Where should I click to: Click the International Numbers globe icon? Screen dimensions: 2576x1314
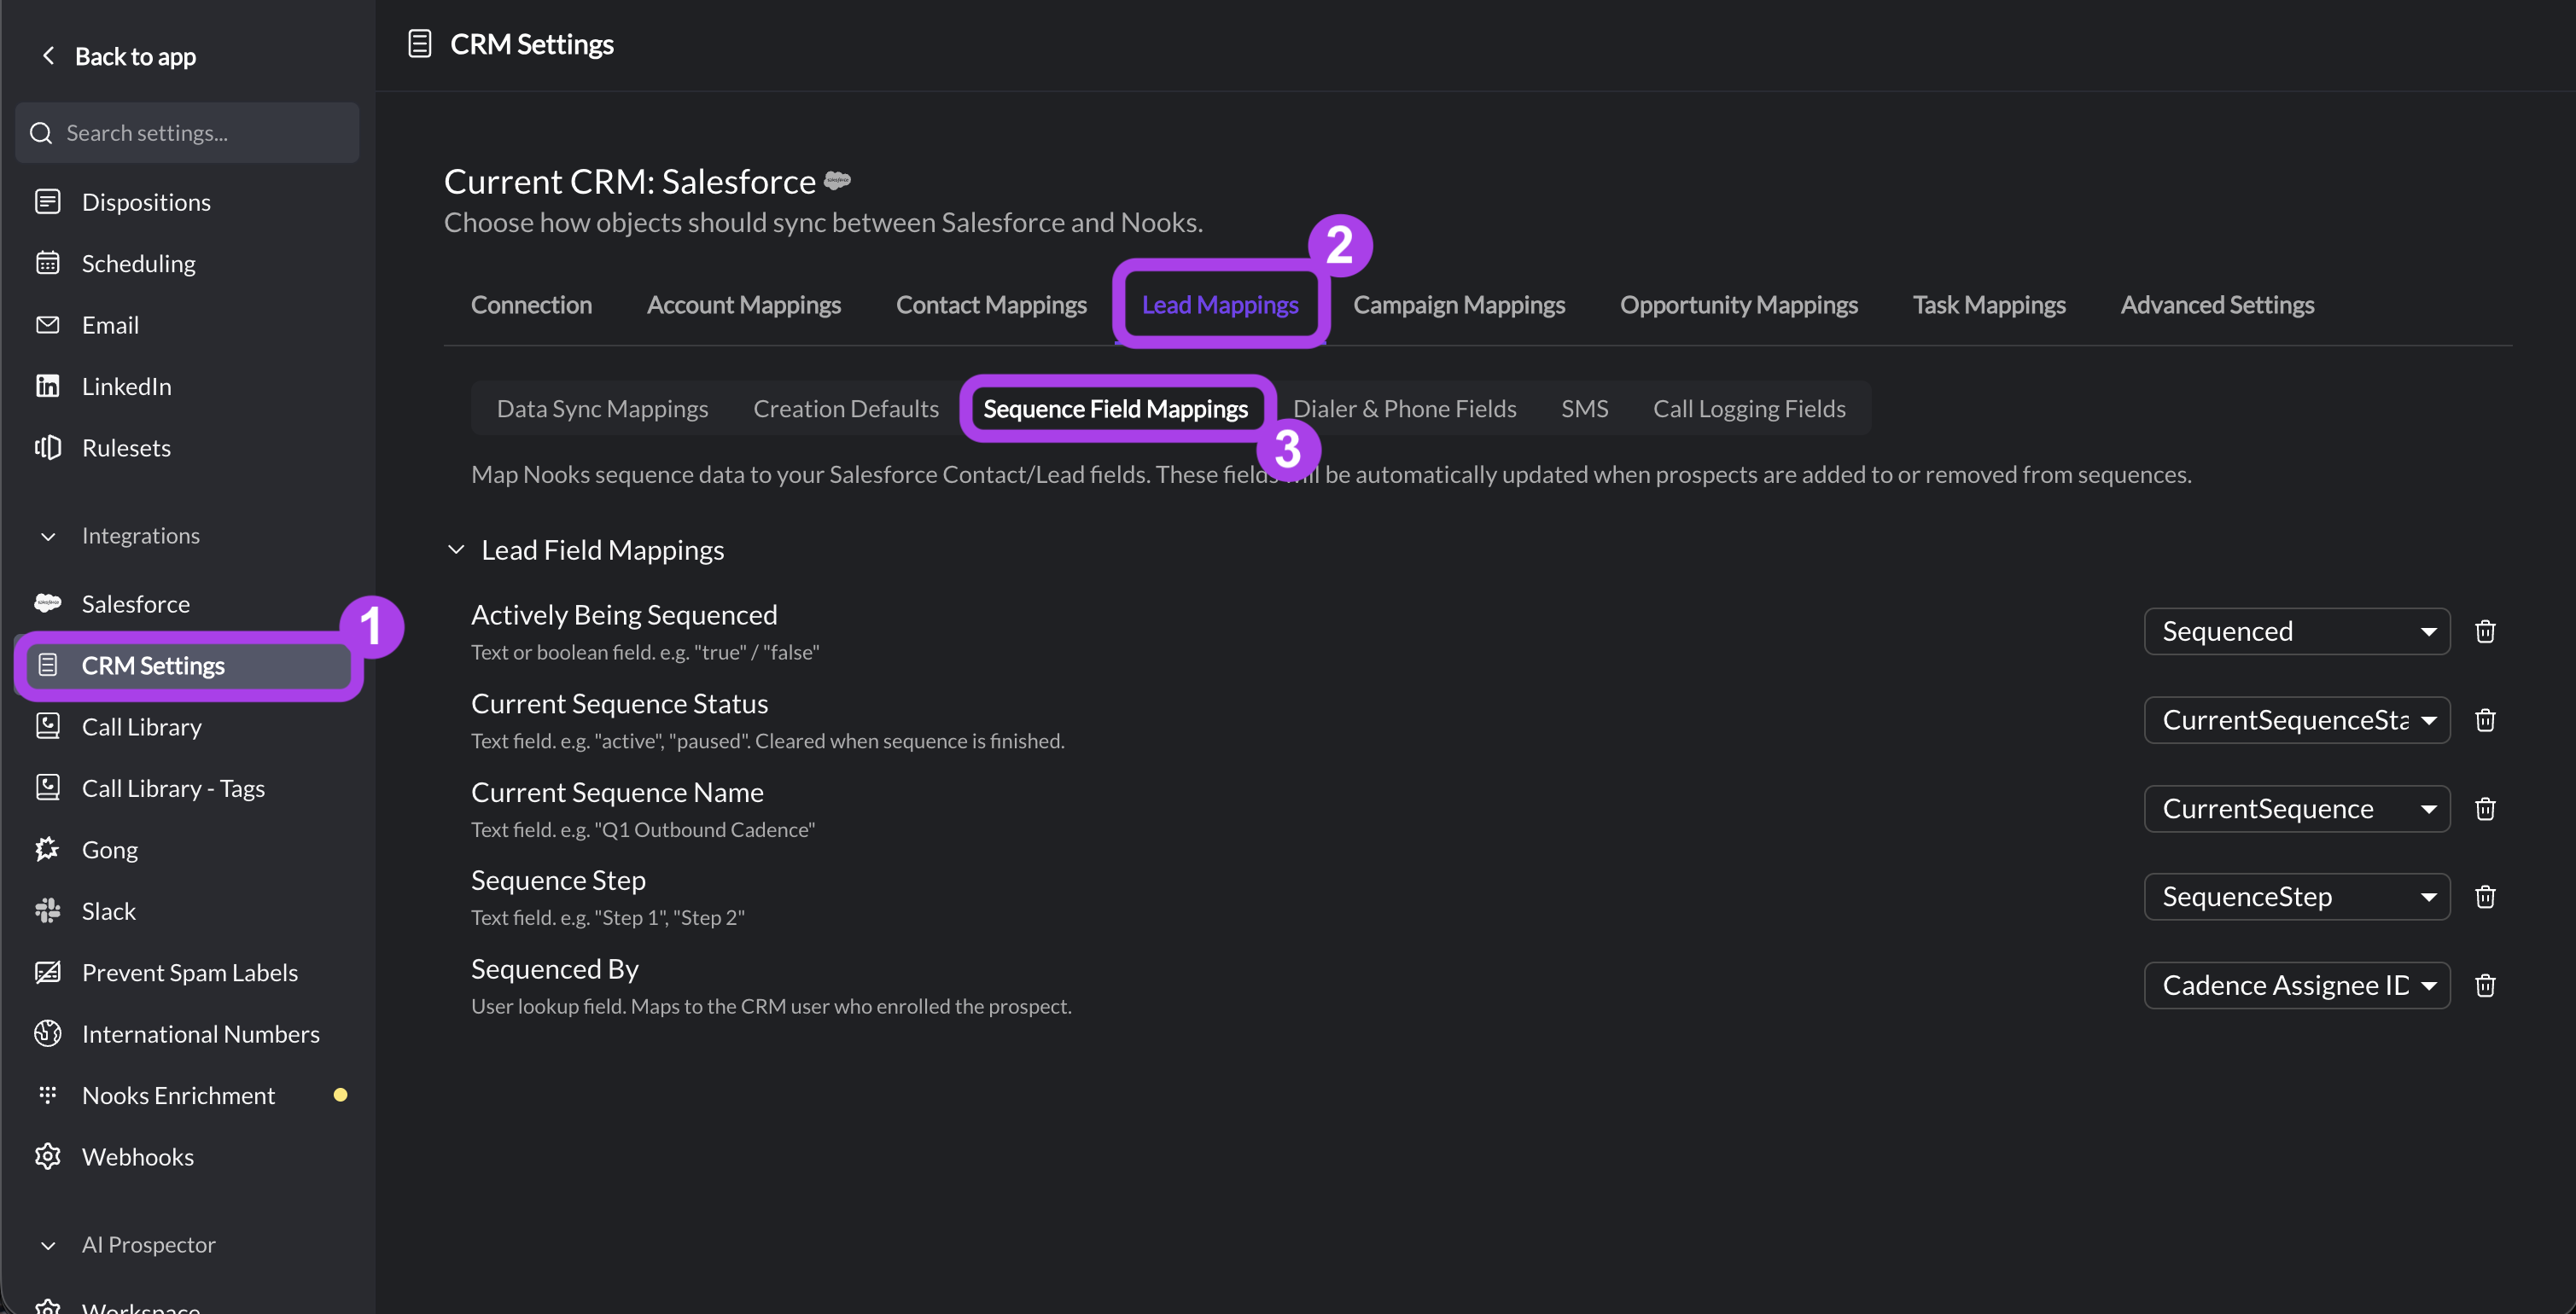pos(47,1033)
